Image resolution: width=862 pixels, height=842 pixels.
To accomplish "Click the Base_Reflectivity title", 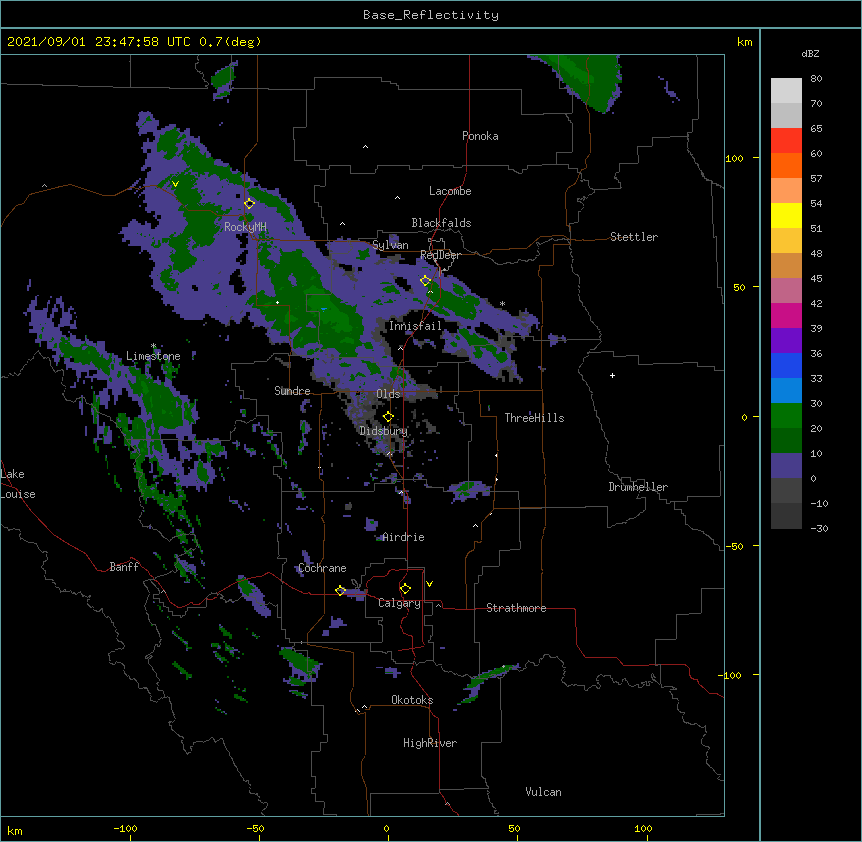I will (431, 15).
